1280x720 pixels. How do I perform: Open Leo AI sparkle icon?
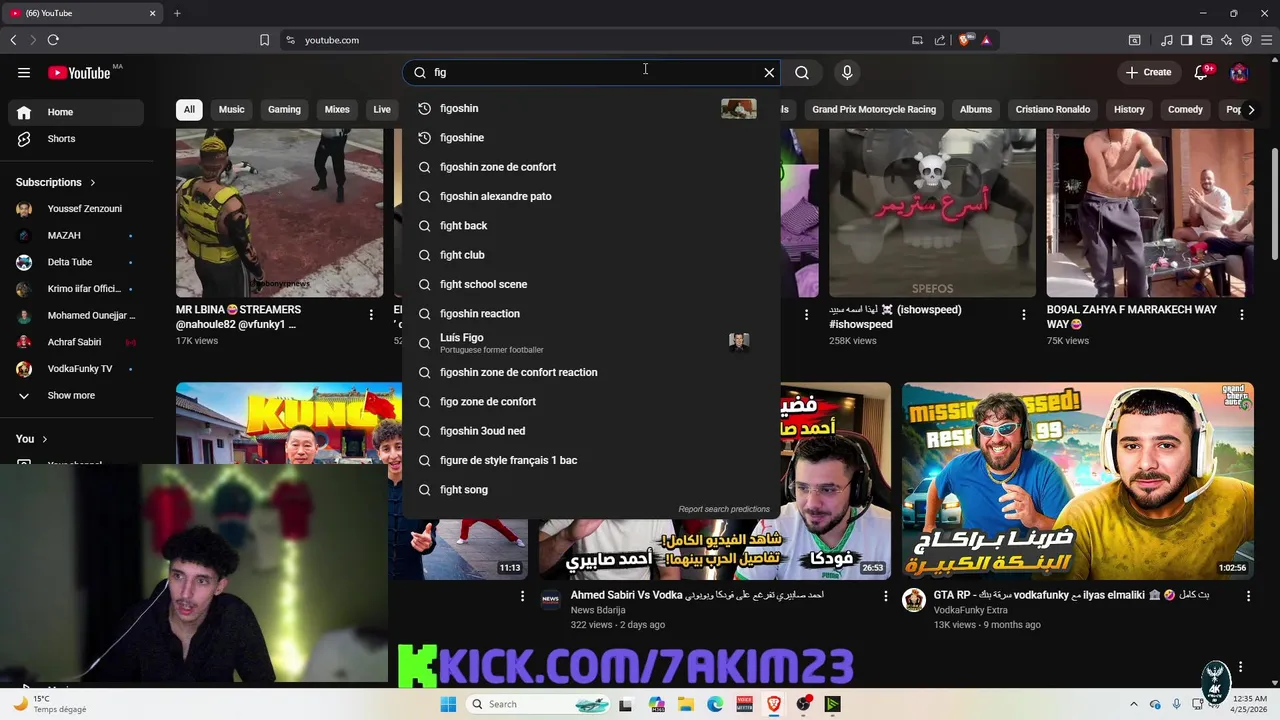pos(1226,40)
